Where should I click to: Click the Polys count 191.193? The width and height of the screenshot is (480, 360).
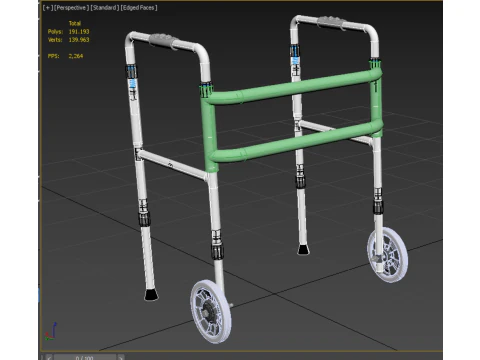coord(79,32)
